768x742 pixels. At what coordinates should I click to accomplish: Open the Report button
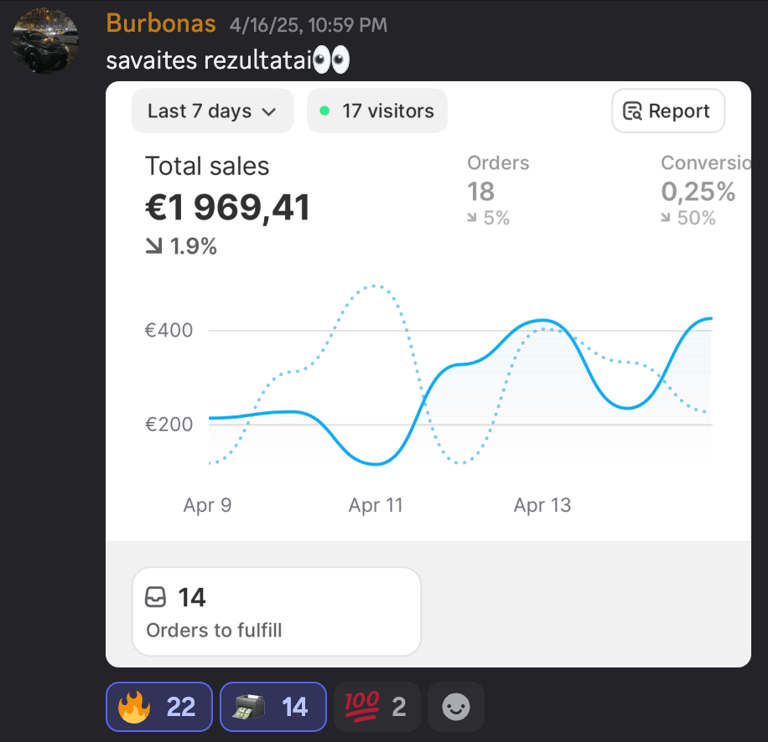[x=667, y=111]
